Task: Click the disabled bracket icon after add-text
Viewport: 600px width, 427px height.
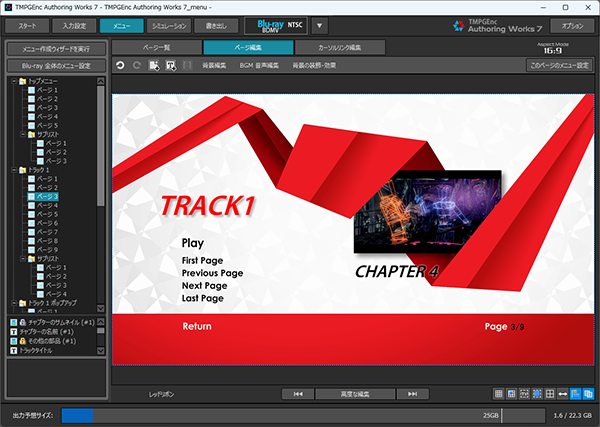Action: (x=187, y=65)
